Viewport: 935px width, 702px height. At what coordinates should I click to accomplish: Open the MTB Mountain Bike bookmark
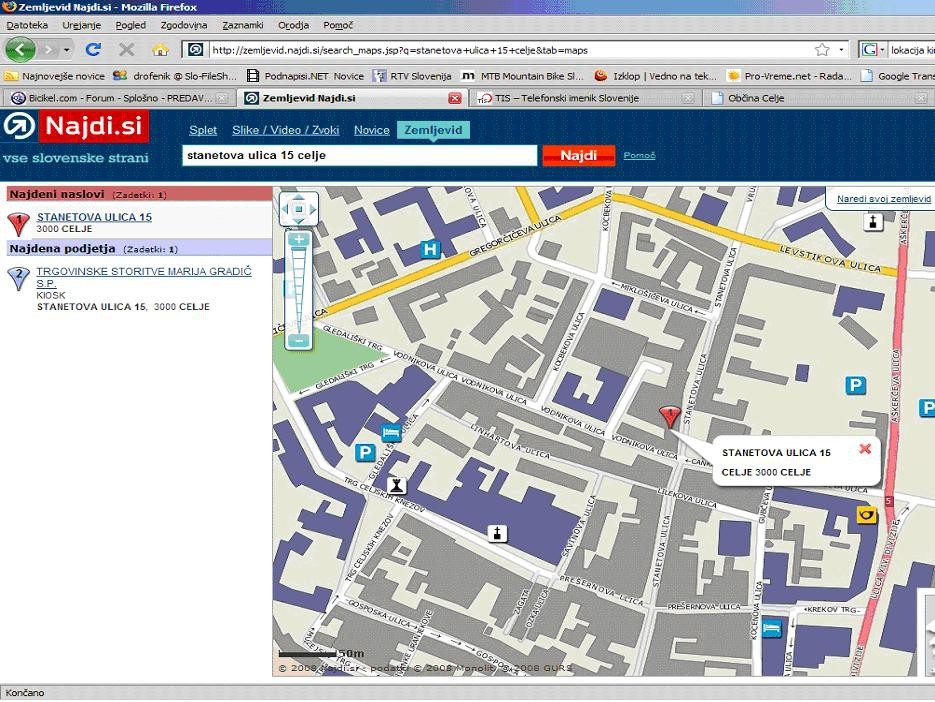[523, 76]
